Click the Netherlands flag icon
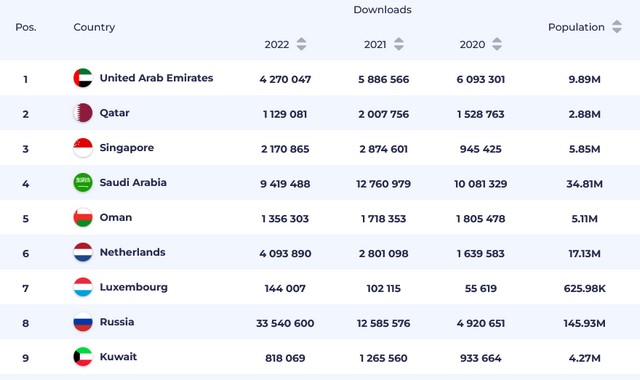640x380 pixels. pyautogui.click(x=83, y=252)
